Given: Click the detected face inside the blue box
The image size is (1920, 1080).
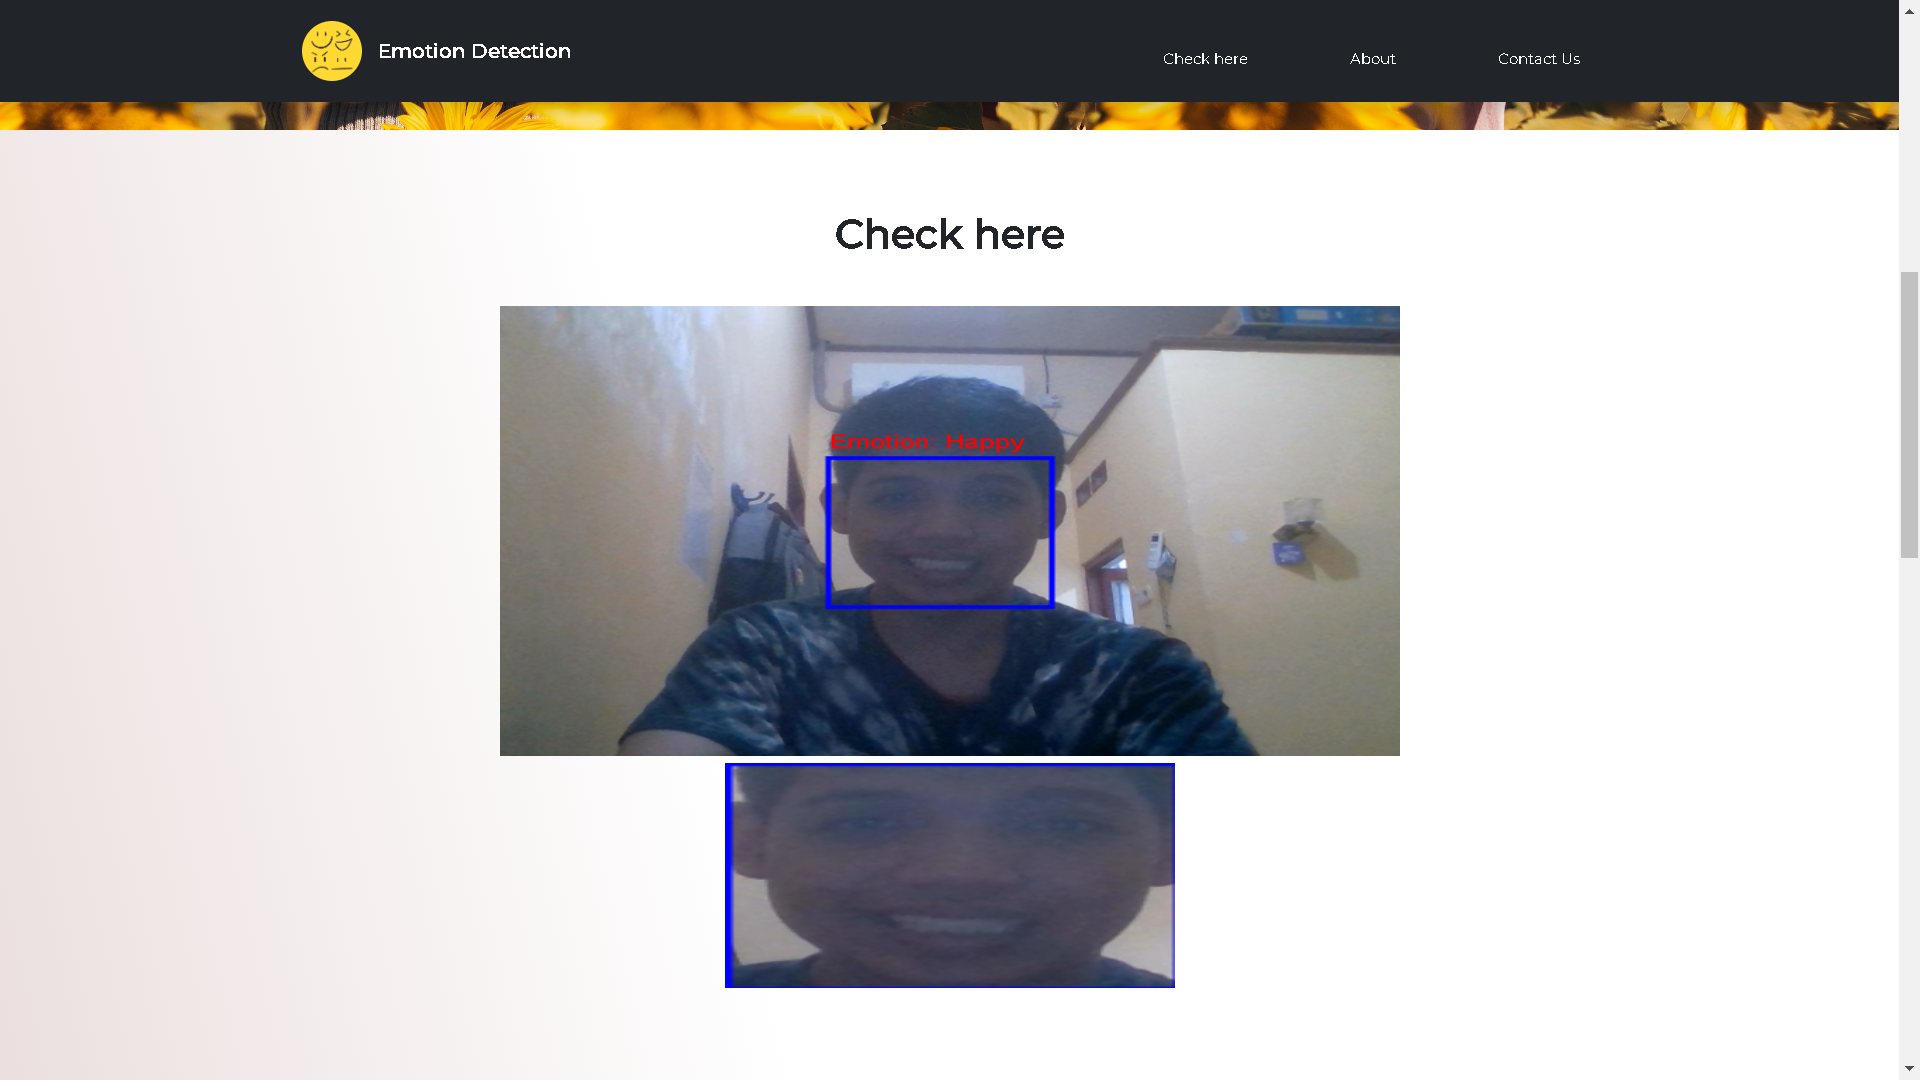Looking at the screenshot, I should (940, 530).
